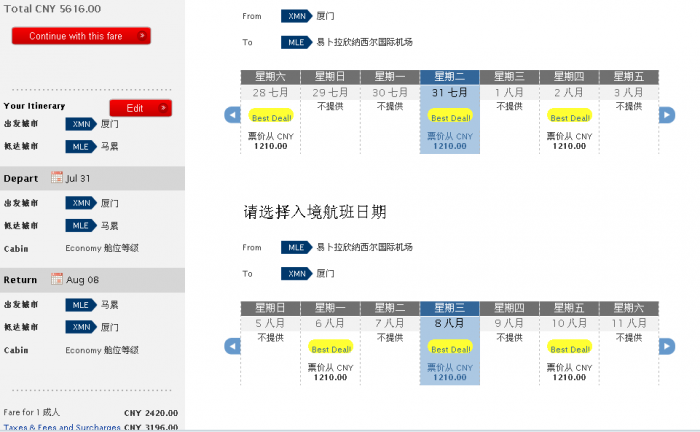Click the Return section header
Viewport: 700px width, 432px height.
point(21,280)
